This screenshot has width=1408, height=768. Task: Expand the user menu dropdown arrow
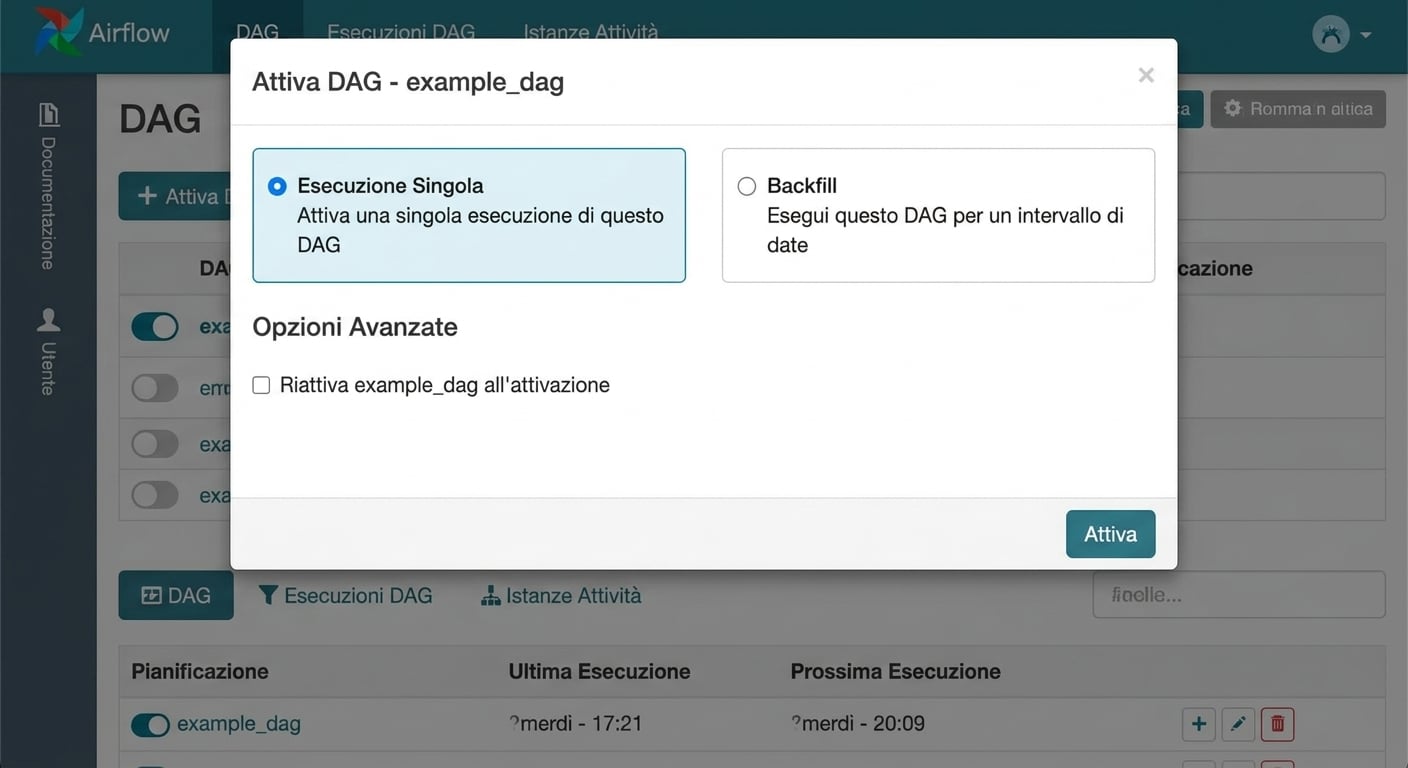tap(1365, 36)
